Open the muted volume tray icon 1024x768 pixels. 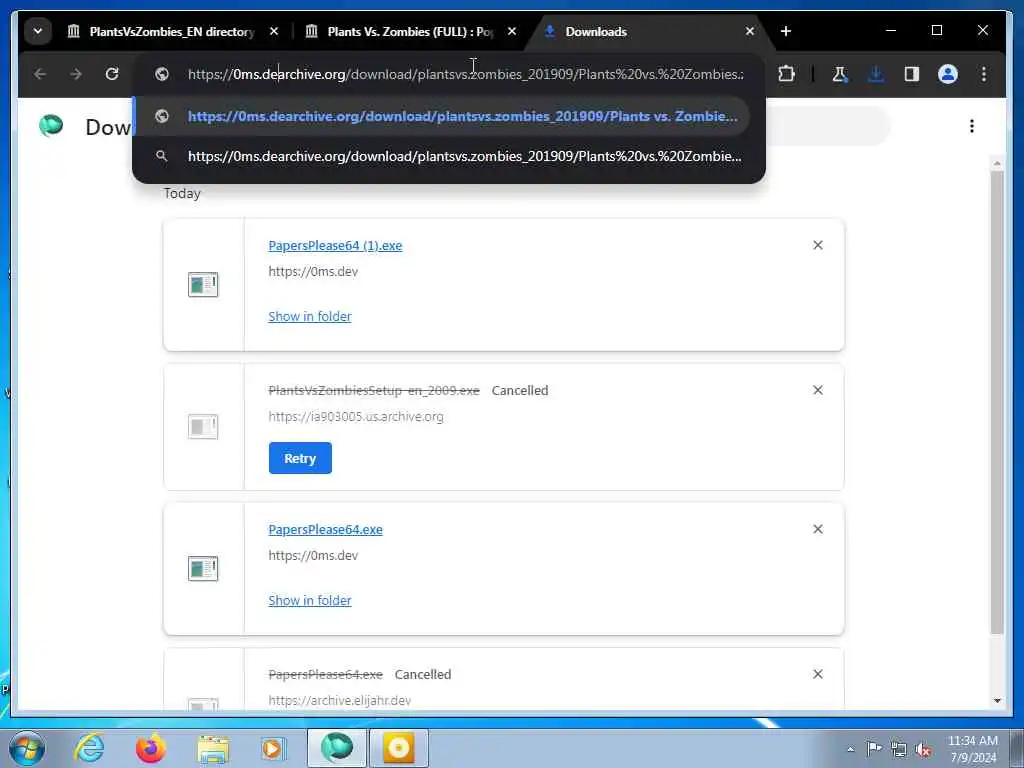pos(923,750)
